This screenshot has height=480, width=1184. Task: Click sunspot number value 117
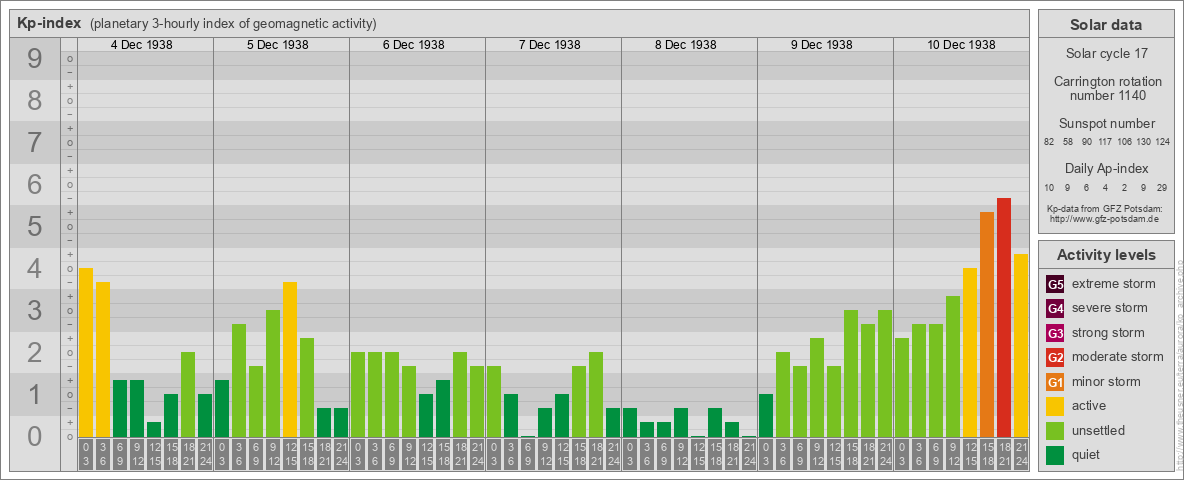pyautogui.click(x=1105, y=142)
